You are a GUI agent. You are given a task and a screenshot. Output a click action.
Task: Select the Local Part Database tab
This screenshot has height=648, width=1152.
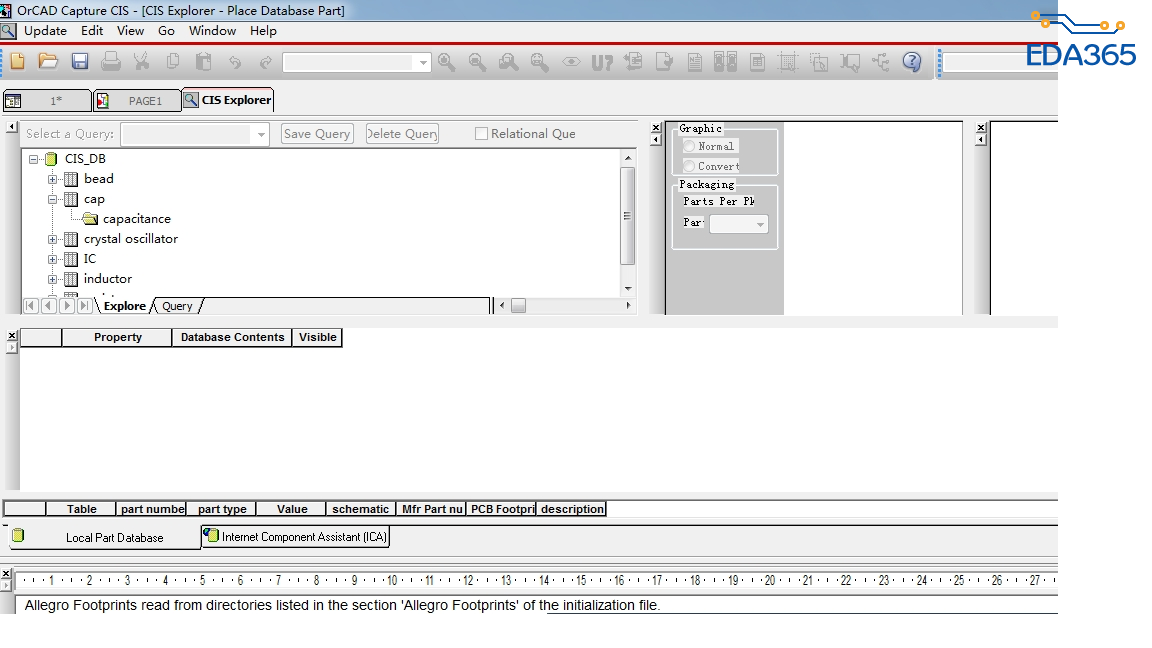104,537
